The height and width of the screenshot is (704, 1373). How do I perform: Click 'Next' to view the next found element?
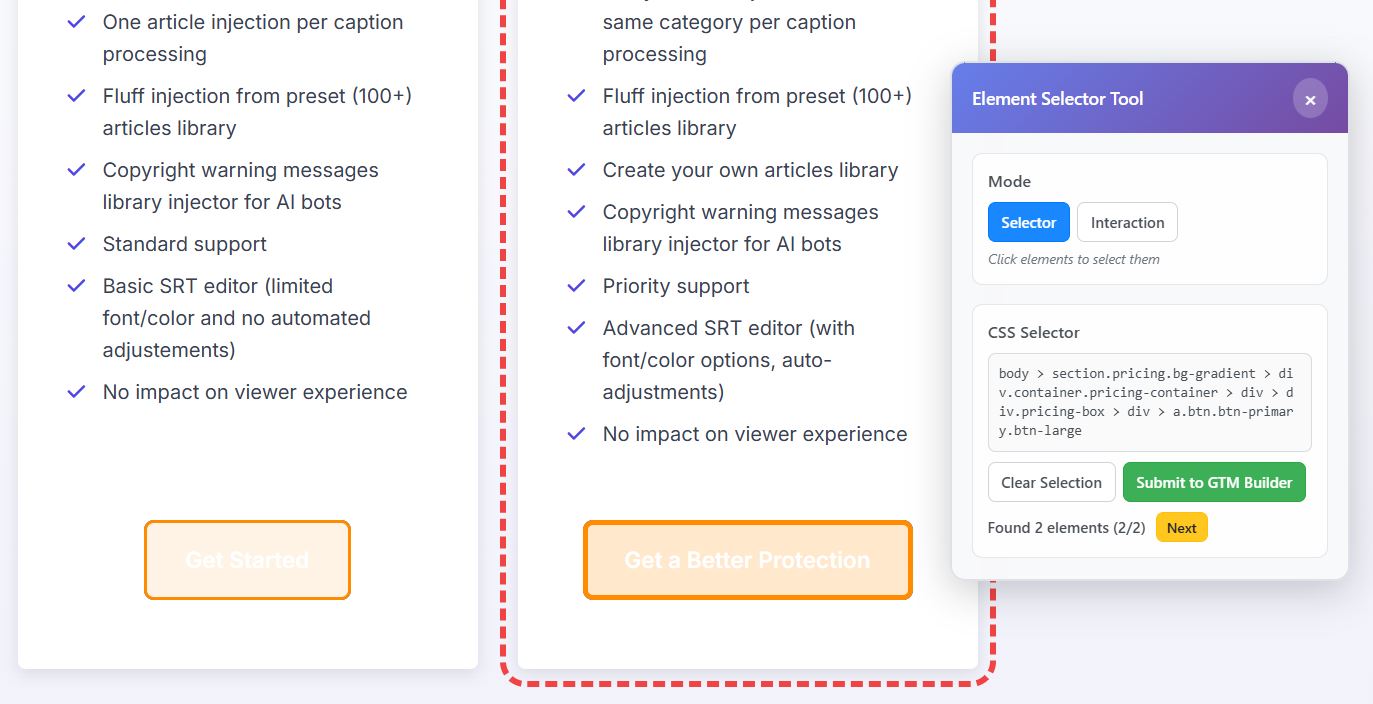click(1181, 527)
